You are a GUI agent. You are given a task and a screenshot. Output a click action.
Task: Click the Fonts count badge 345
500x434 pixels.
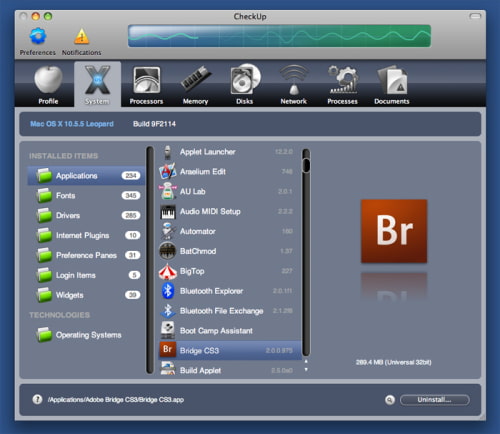pyautogui.click(x=131, y=195)
